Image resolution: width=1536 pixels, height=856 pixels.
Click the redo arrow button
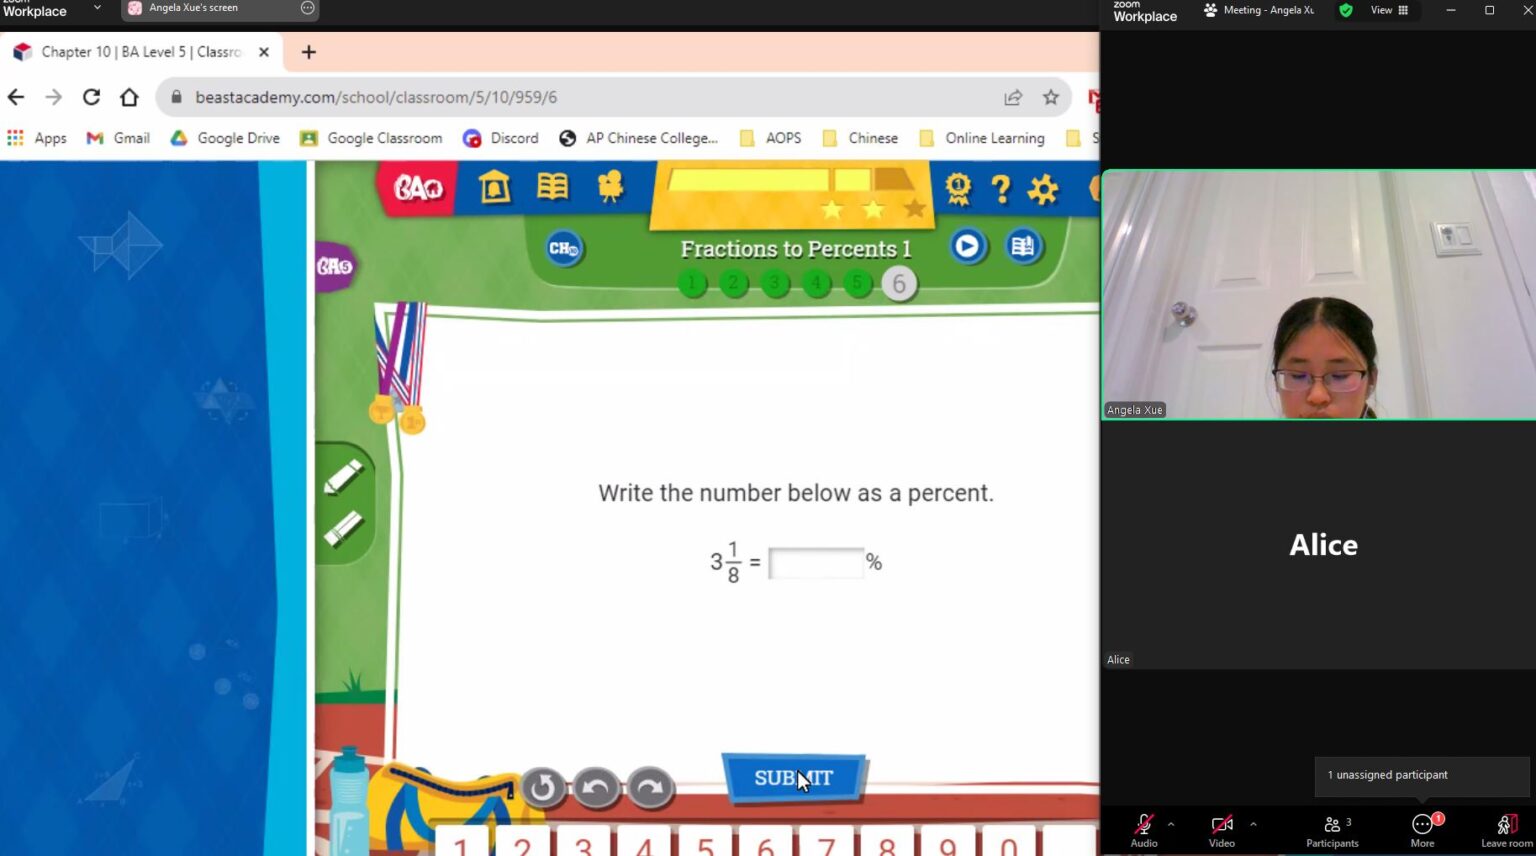coord(650,788)
